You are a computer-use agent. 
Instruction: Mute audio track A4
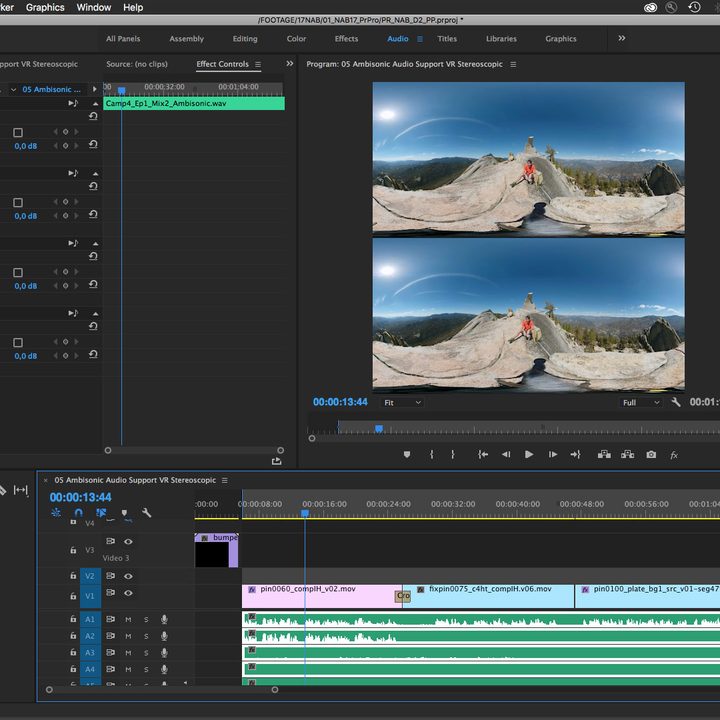point(128,669)
